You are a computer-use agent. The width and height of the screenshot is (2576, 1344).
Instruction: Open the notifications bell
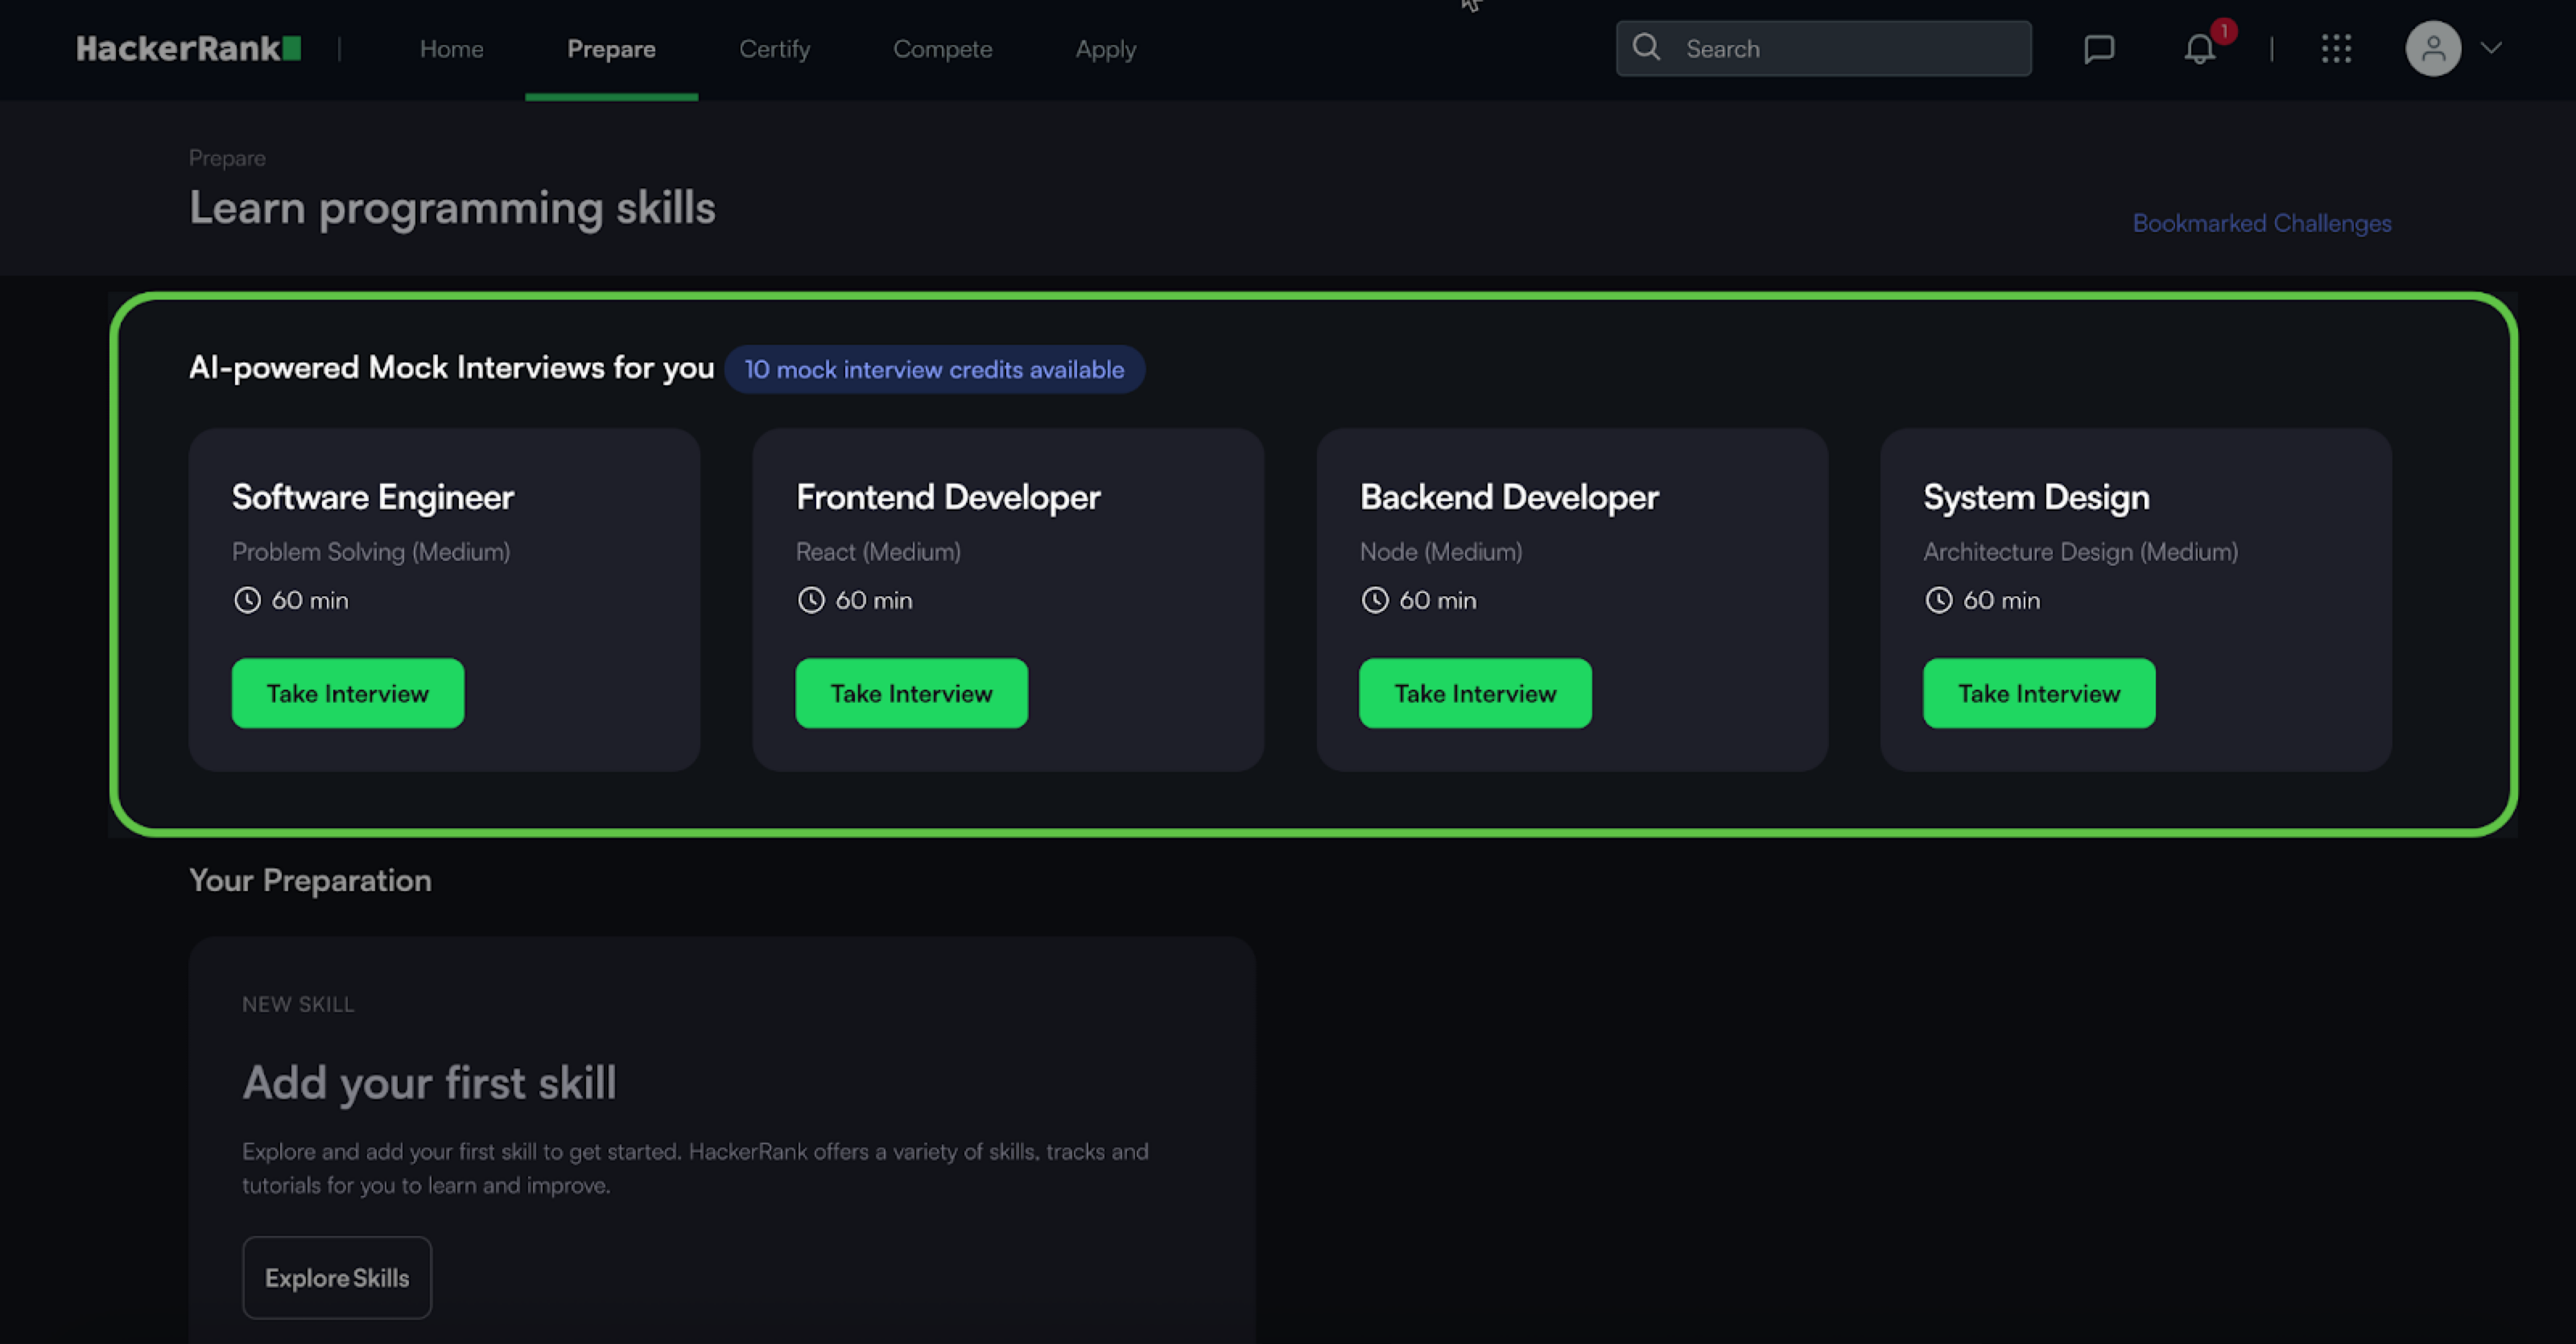click(2199, 48)
